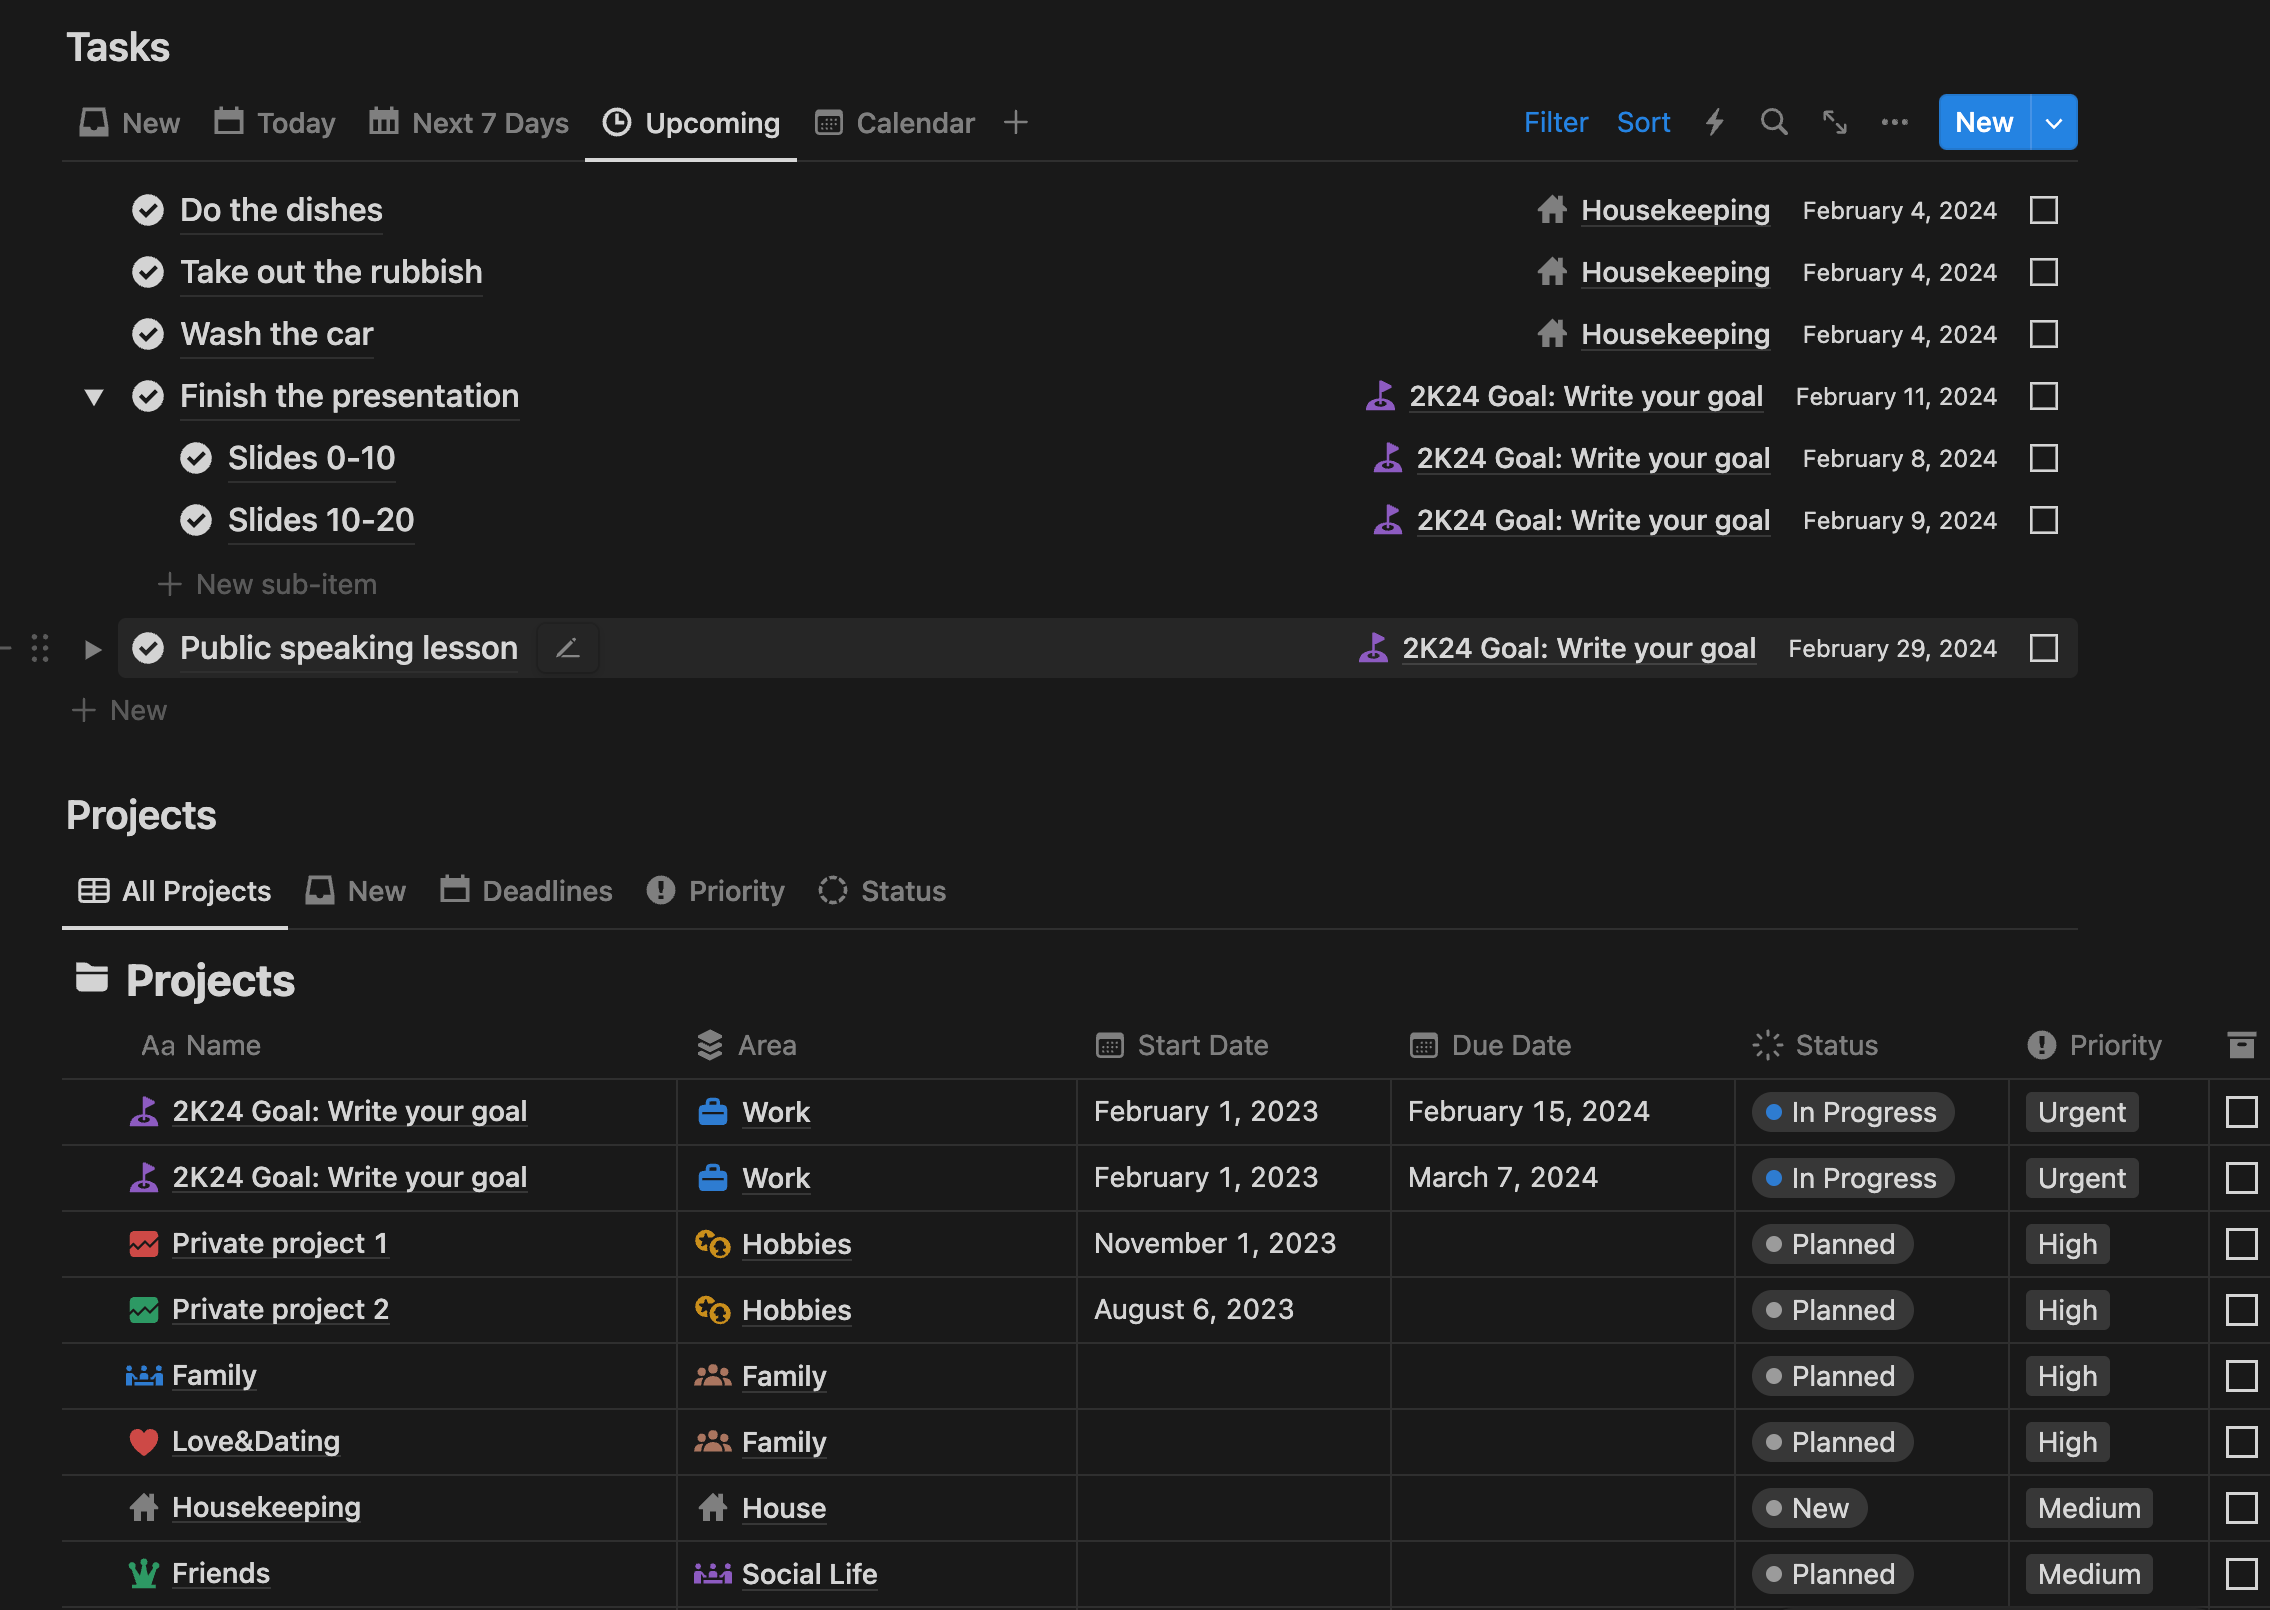Expand the Public speaking lesson toggle

[93, 648]
